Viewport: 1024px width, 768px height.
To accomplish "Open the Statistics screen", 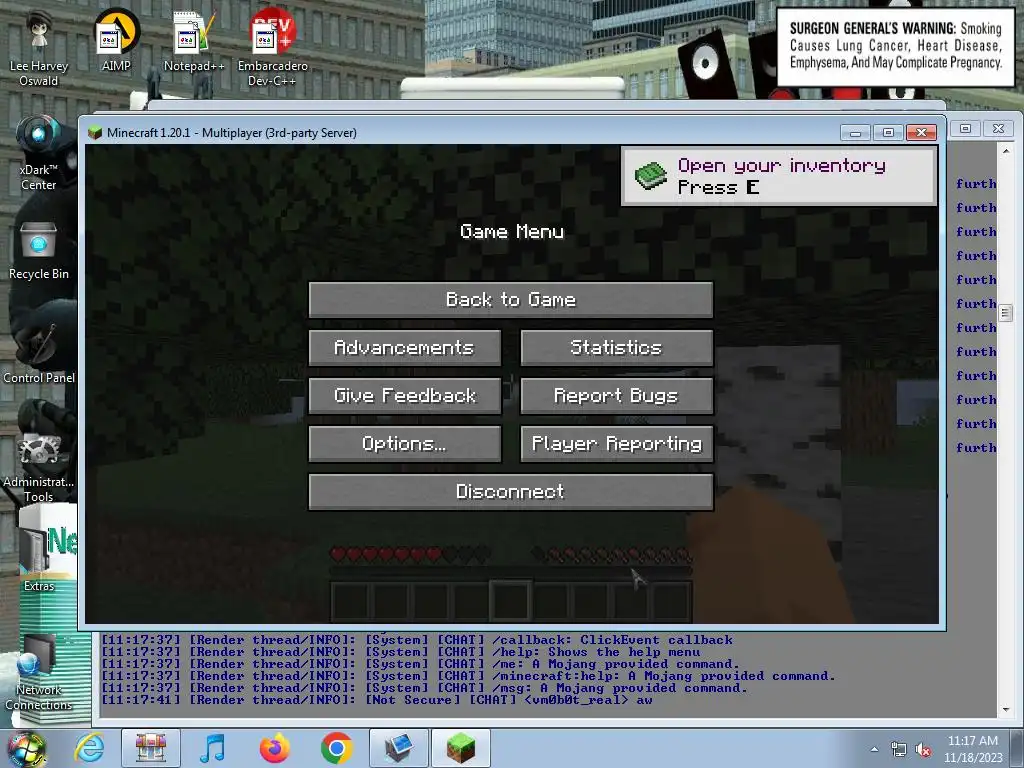I will [616, 347].
